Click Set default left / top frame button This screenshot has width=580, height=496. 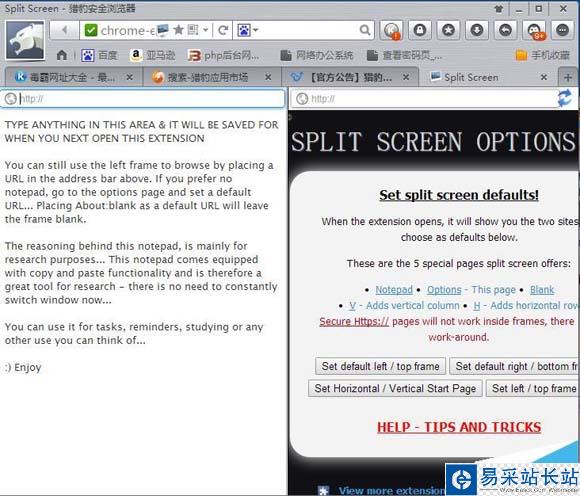380,366
